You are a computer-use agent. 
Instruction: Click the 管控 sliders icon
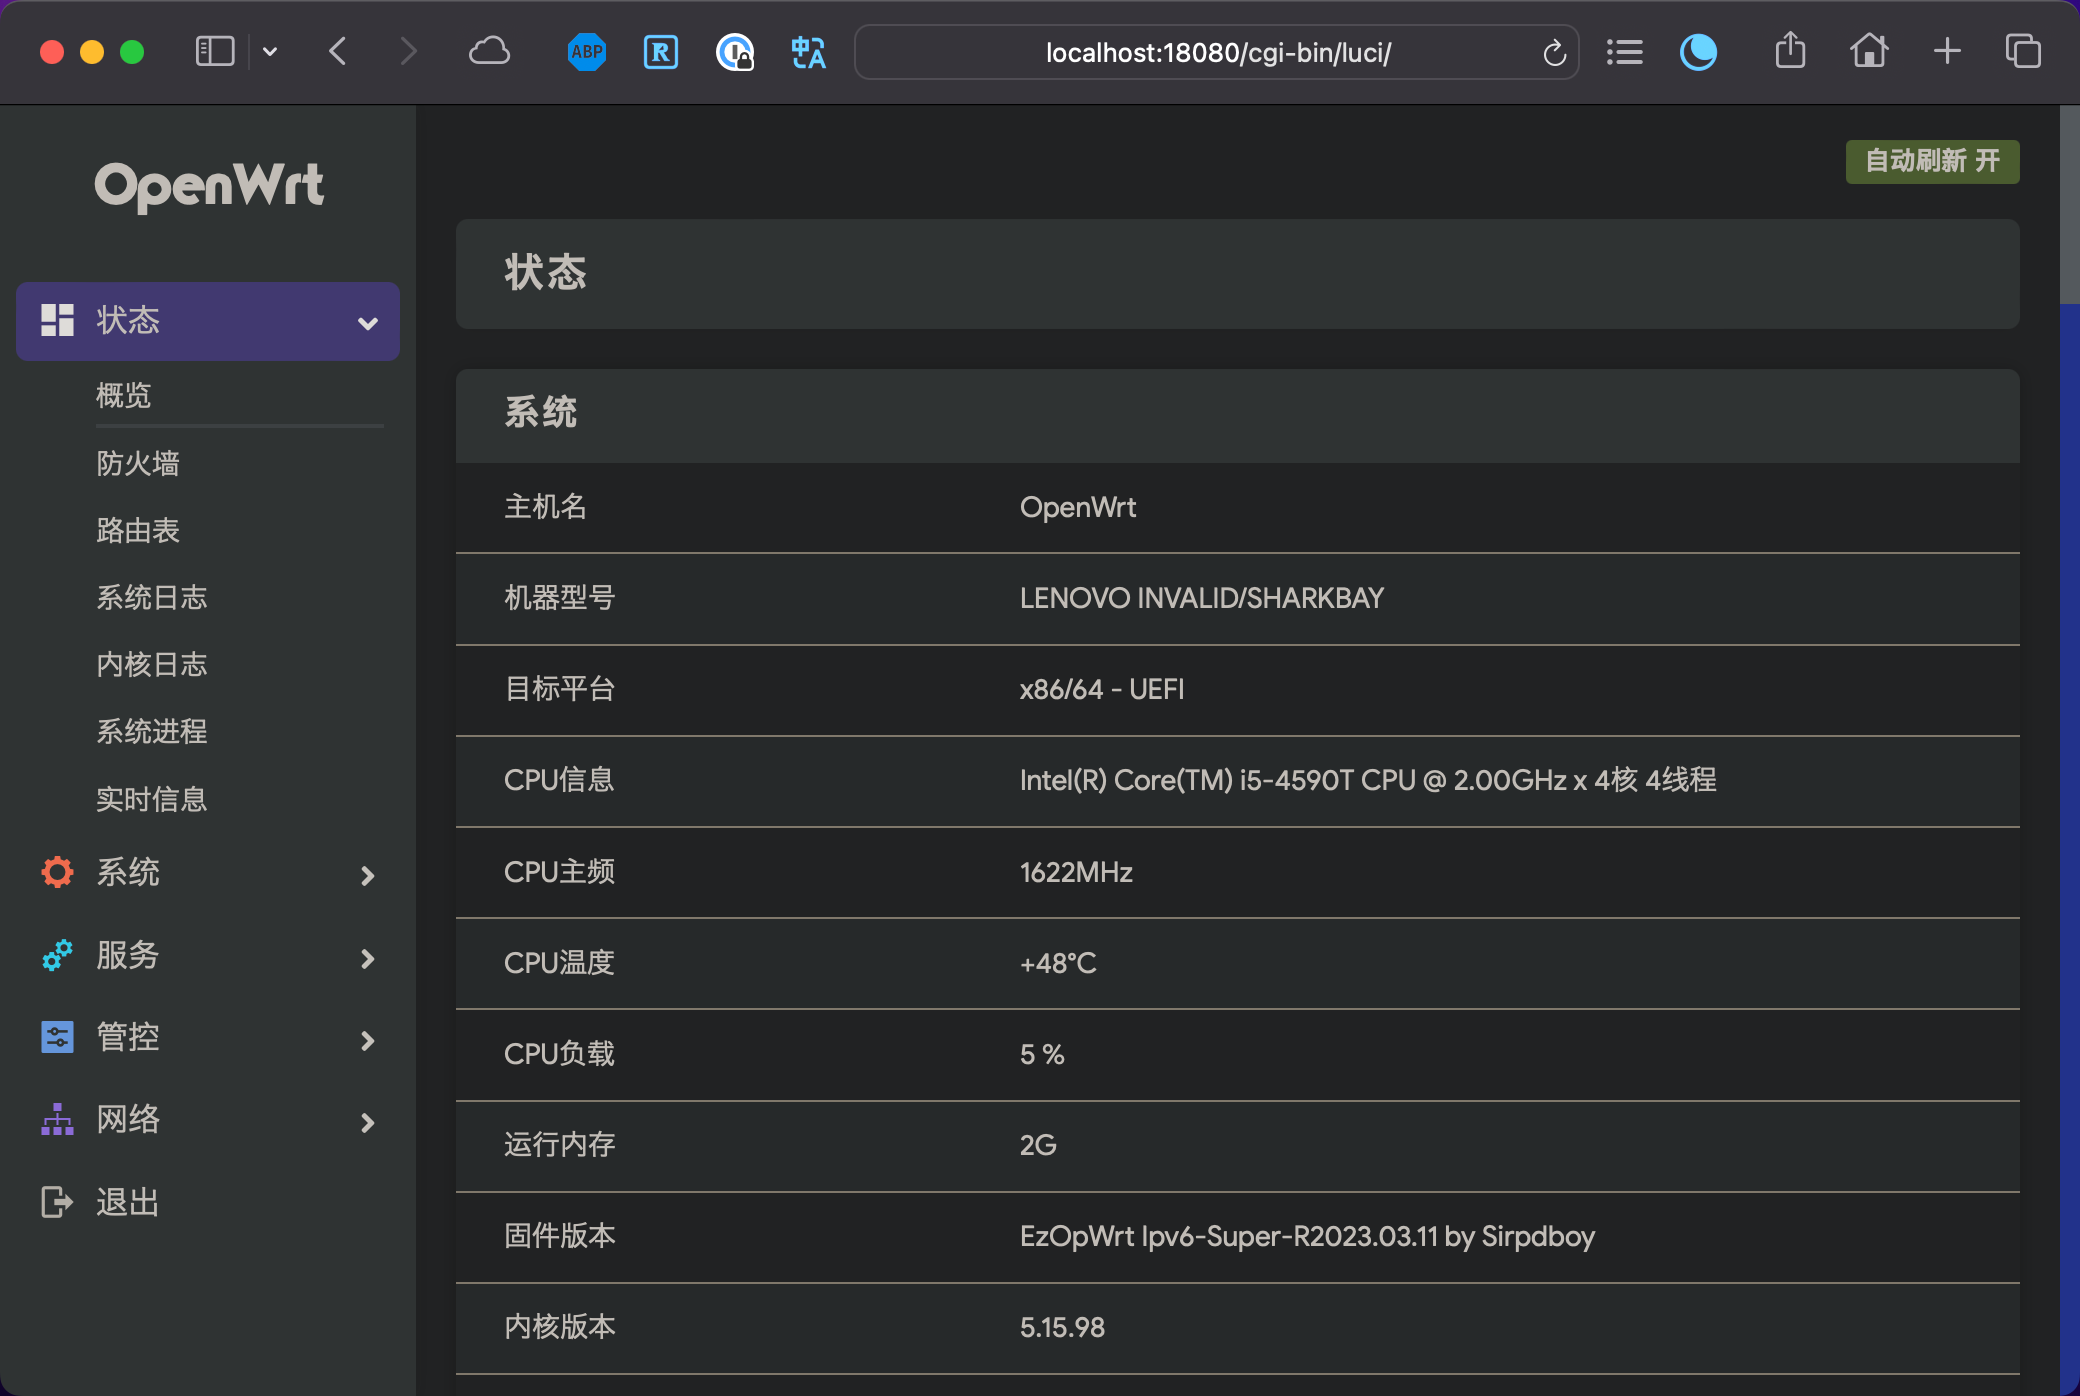point(57,1038)
